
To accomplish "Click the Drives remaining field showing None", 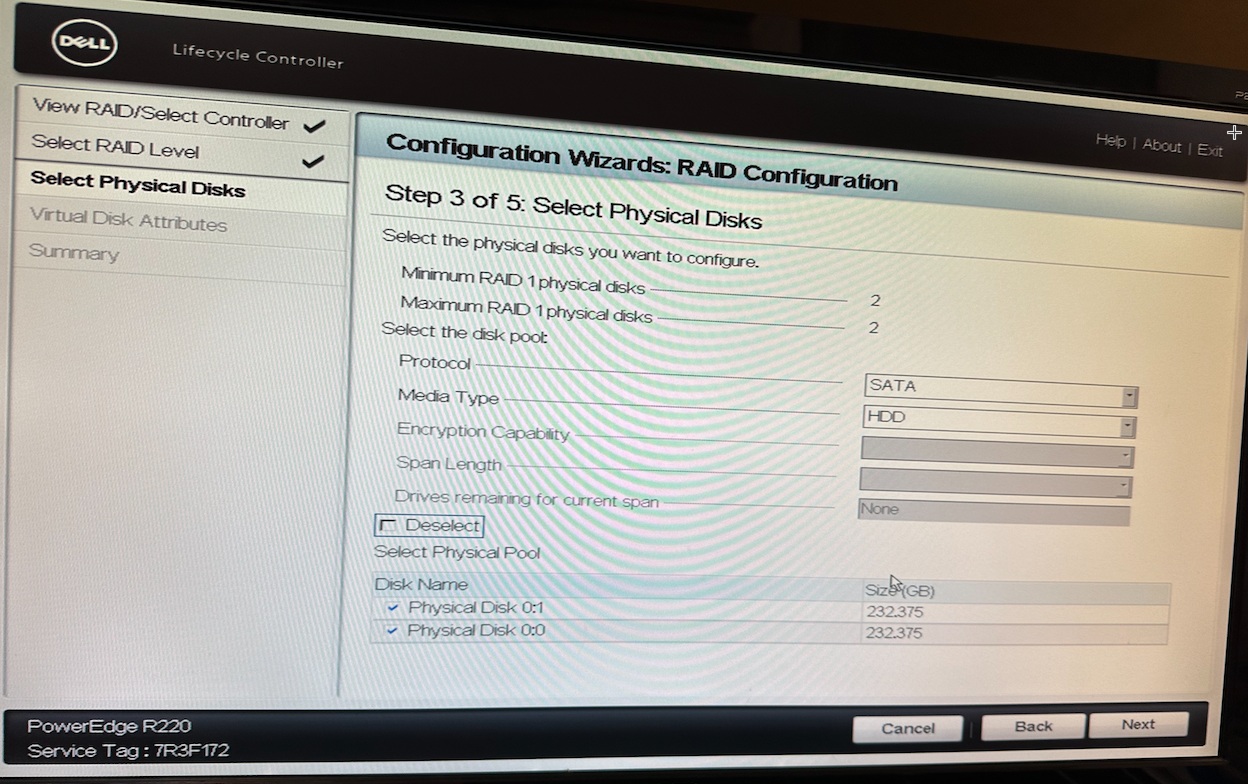I will point(993,512).
